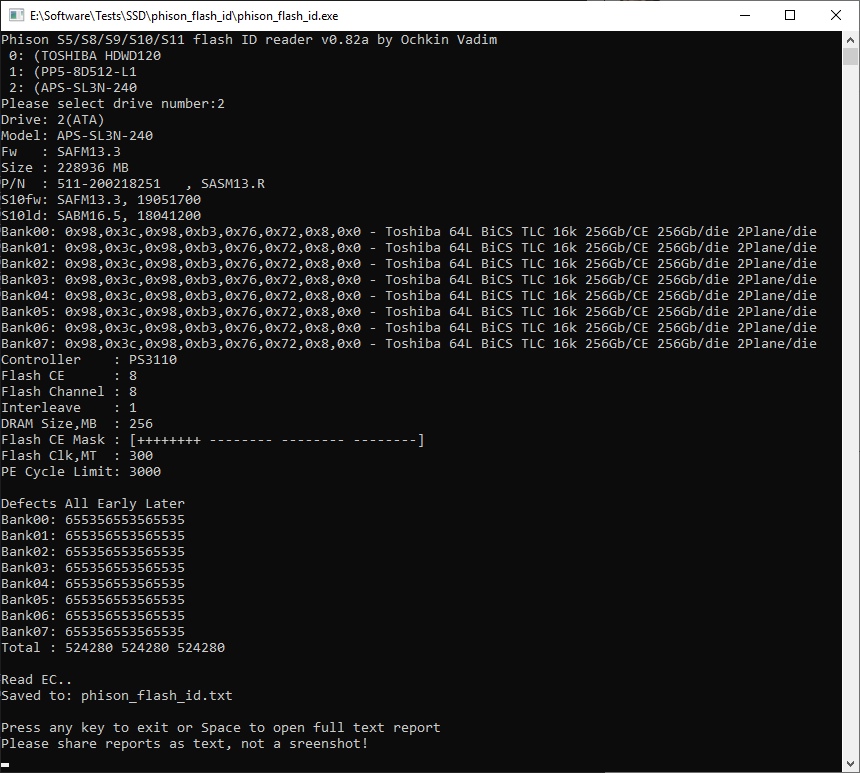Viewport: 860px width, 773px height.
Task: Click the Bank04 defects row
Action: click(x=93, y=584)
